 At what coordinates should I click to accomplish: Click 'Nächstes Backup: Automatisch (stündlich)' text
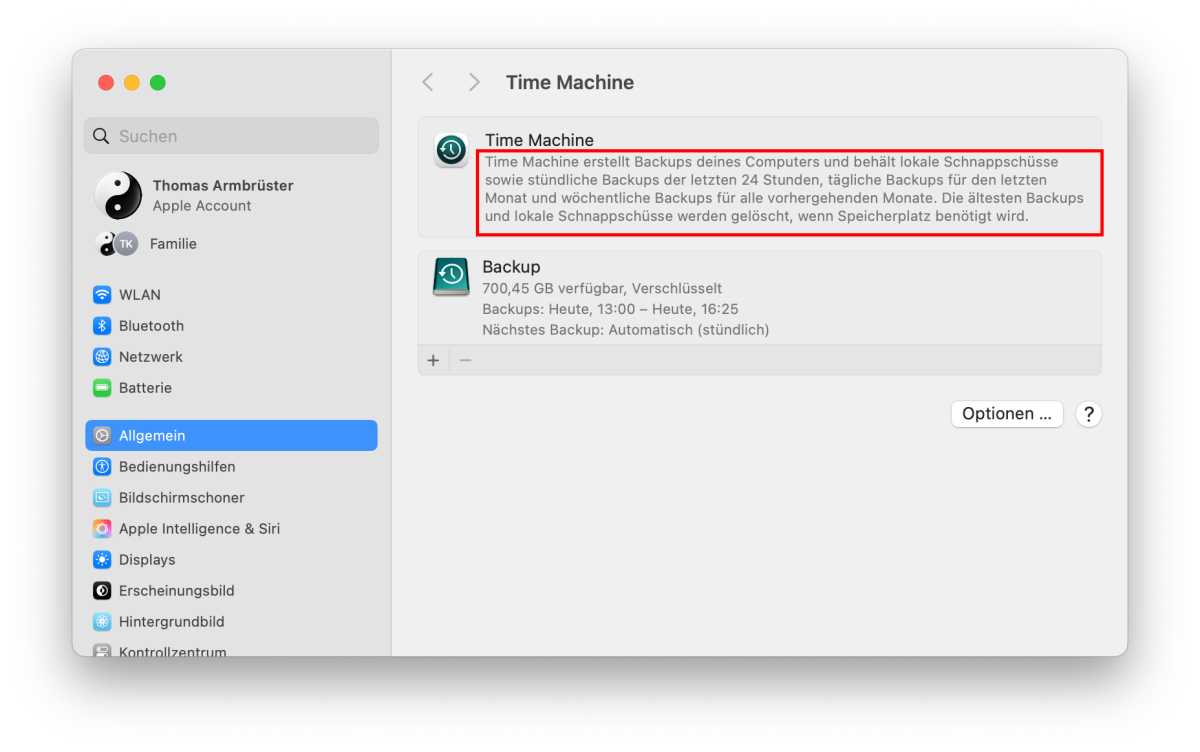[626, 330]
